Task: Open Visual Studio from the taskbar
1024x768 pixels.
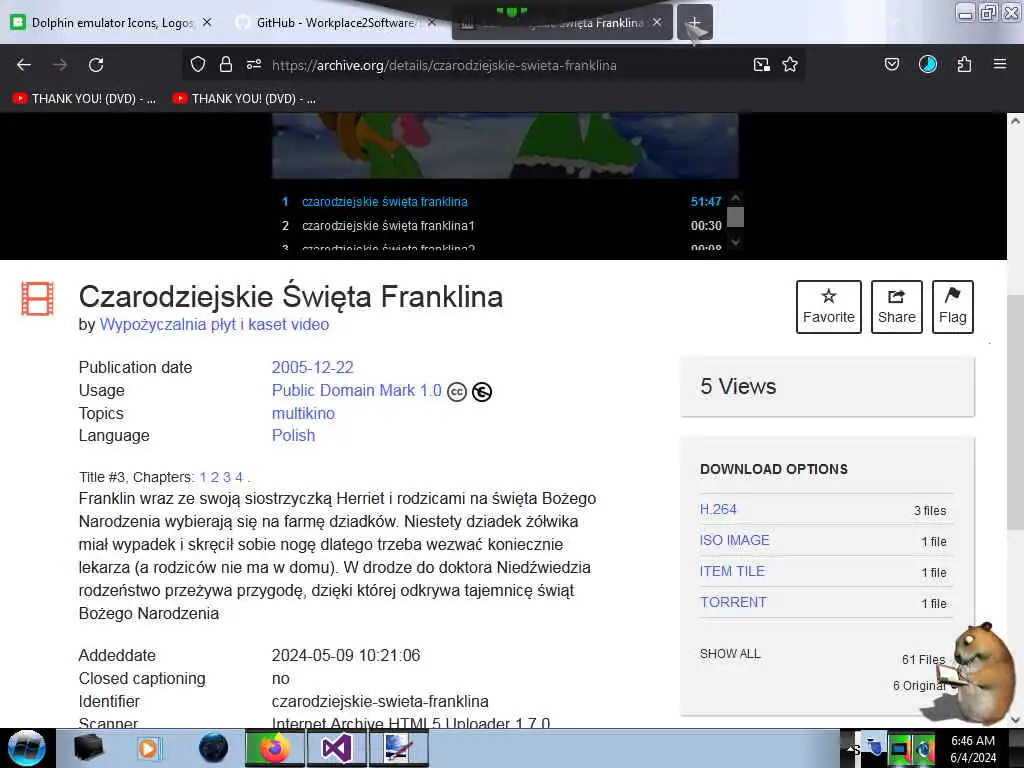Action: (x=337, y=748)
